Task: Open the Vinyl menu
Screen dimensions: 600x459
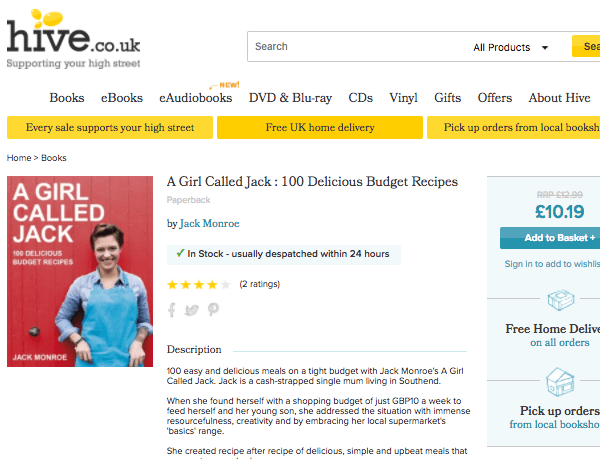Action: 403,98
